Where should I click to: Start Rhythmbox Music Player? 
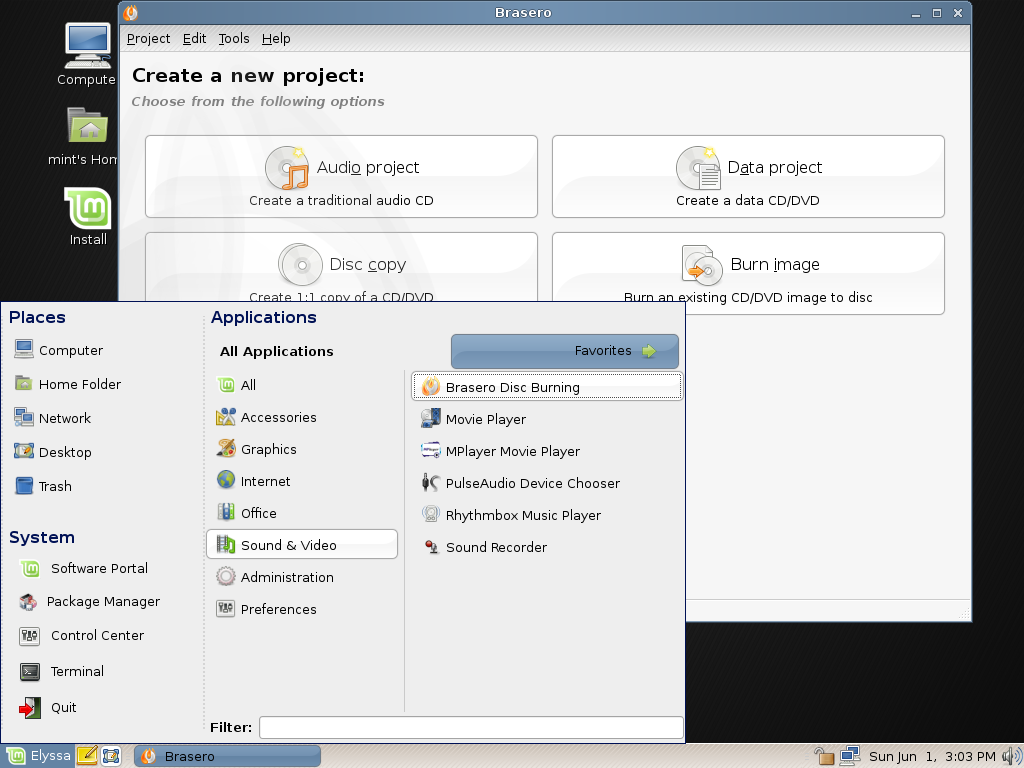pyautogui.click(x=547, y=515)
